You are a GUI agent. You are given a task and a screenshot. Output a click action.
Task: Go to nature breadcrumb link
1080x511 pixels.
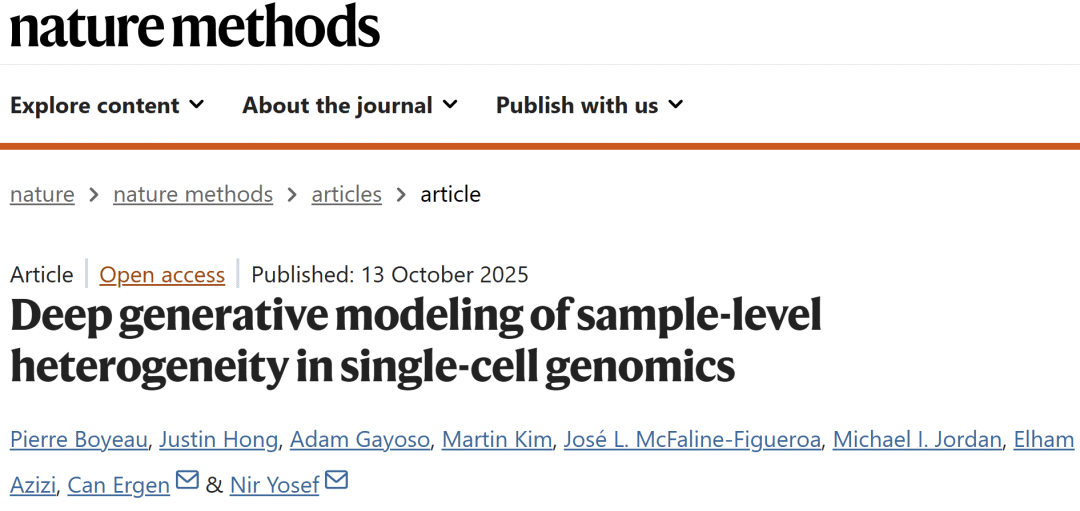tap(42, 194)
